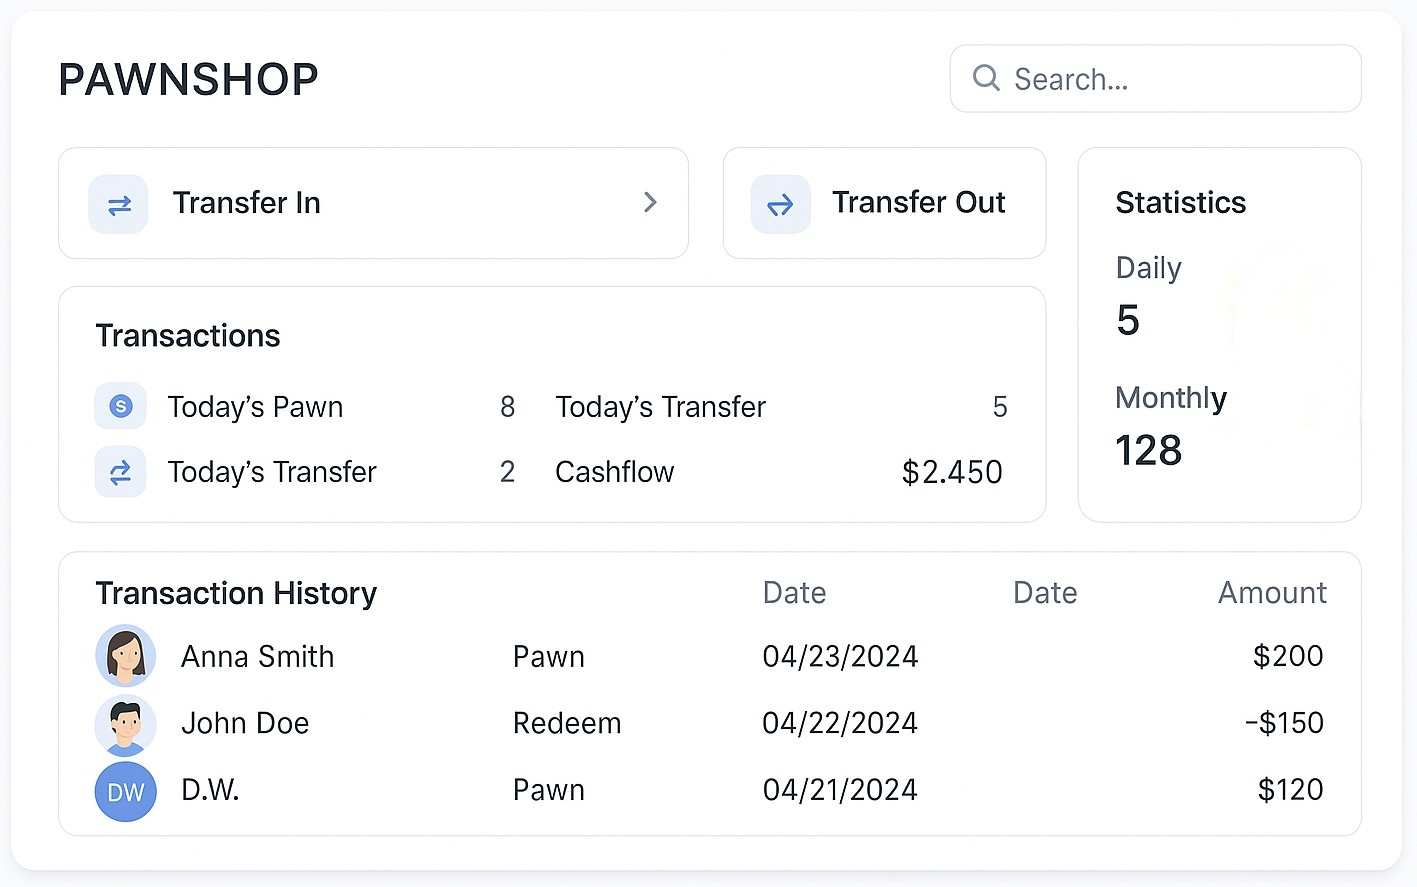The image size is (1417, 887).
Task: Click the DW initials avatar
Action: [126, 792]
